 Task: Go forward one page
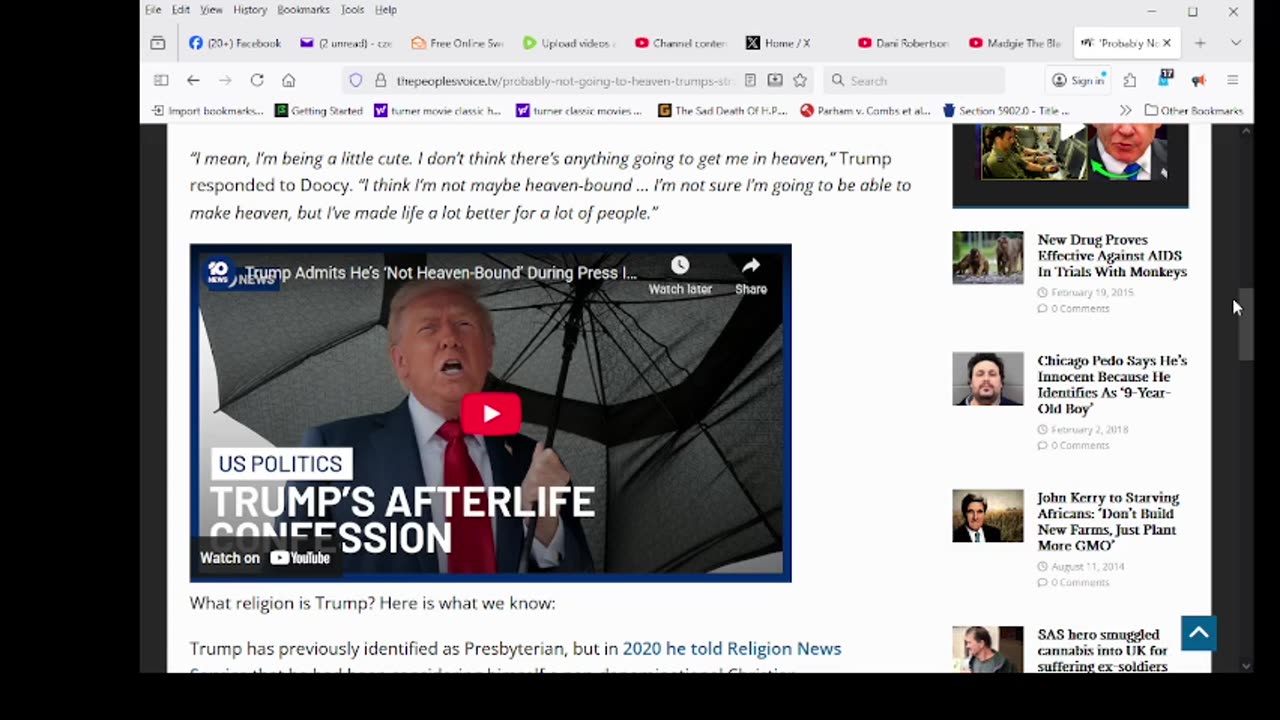point(225,80)
